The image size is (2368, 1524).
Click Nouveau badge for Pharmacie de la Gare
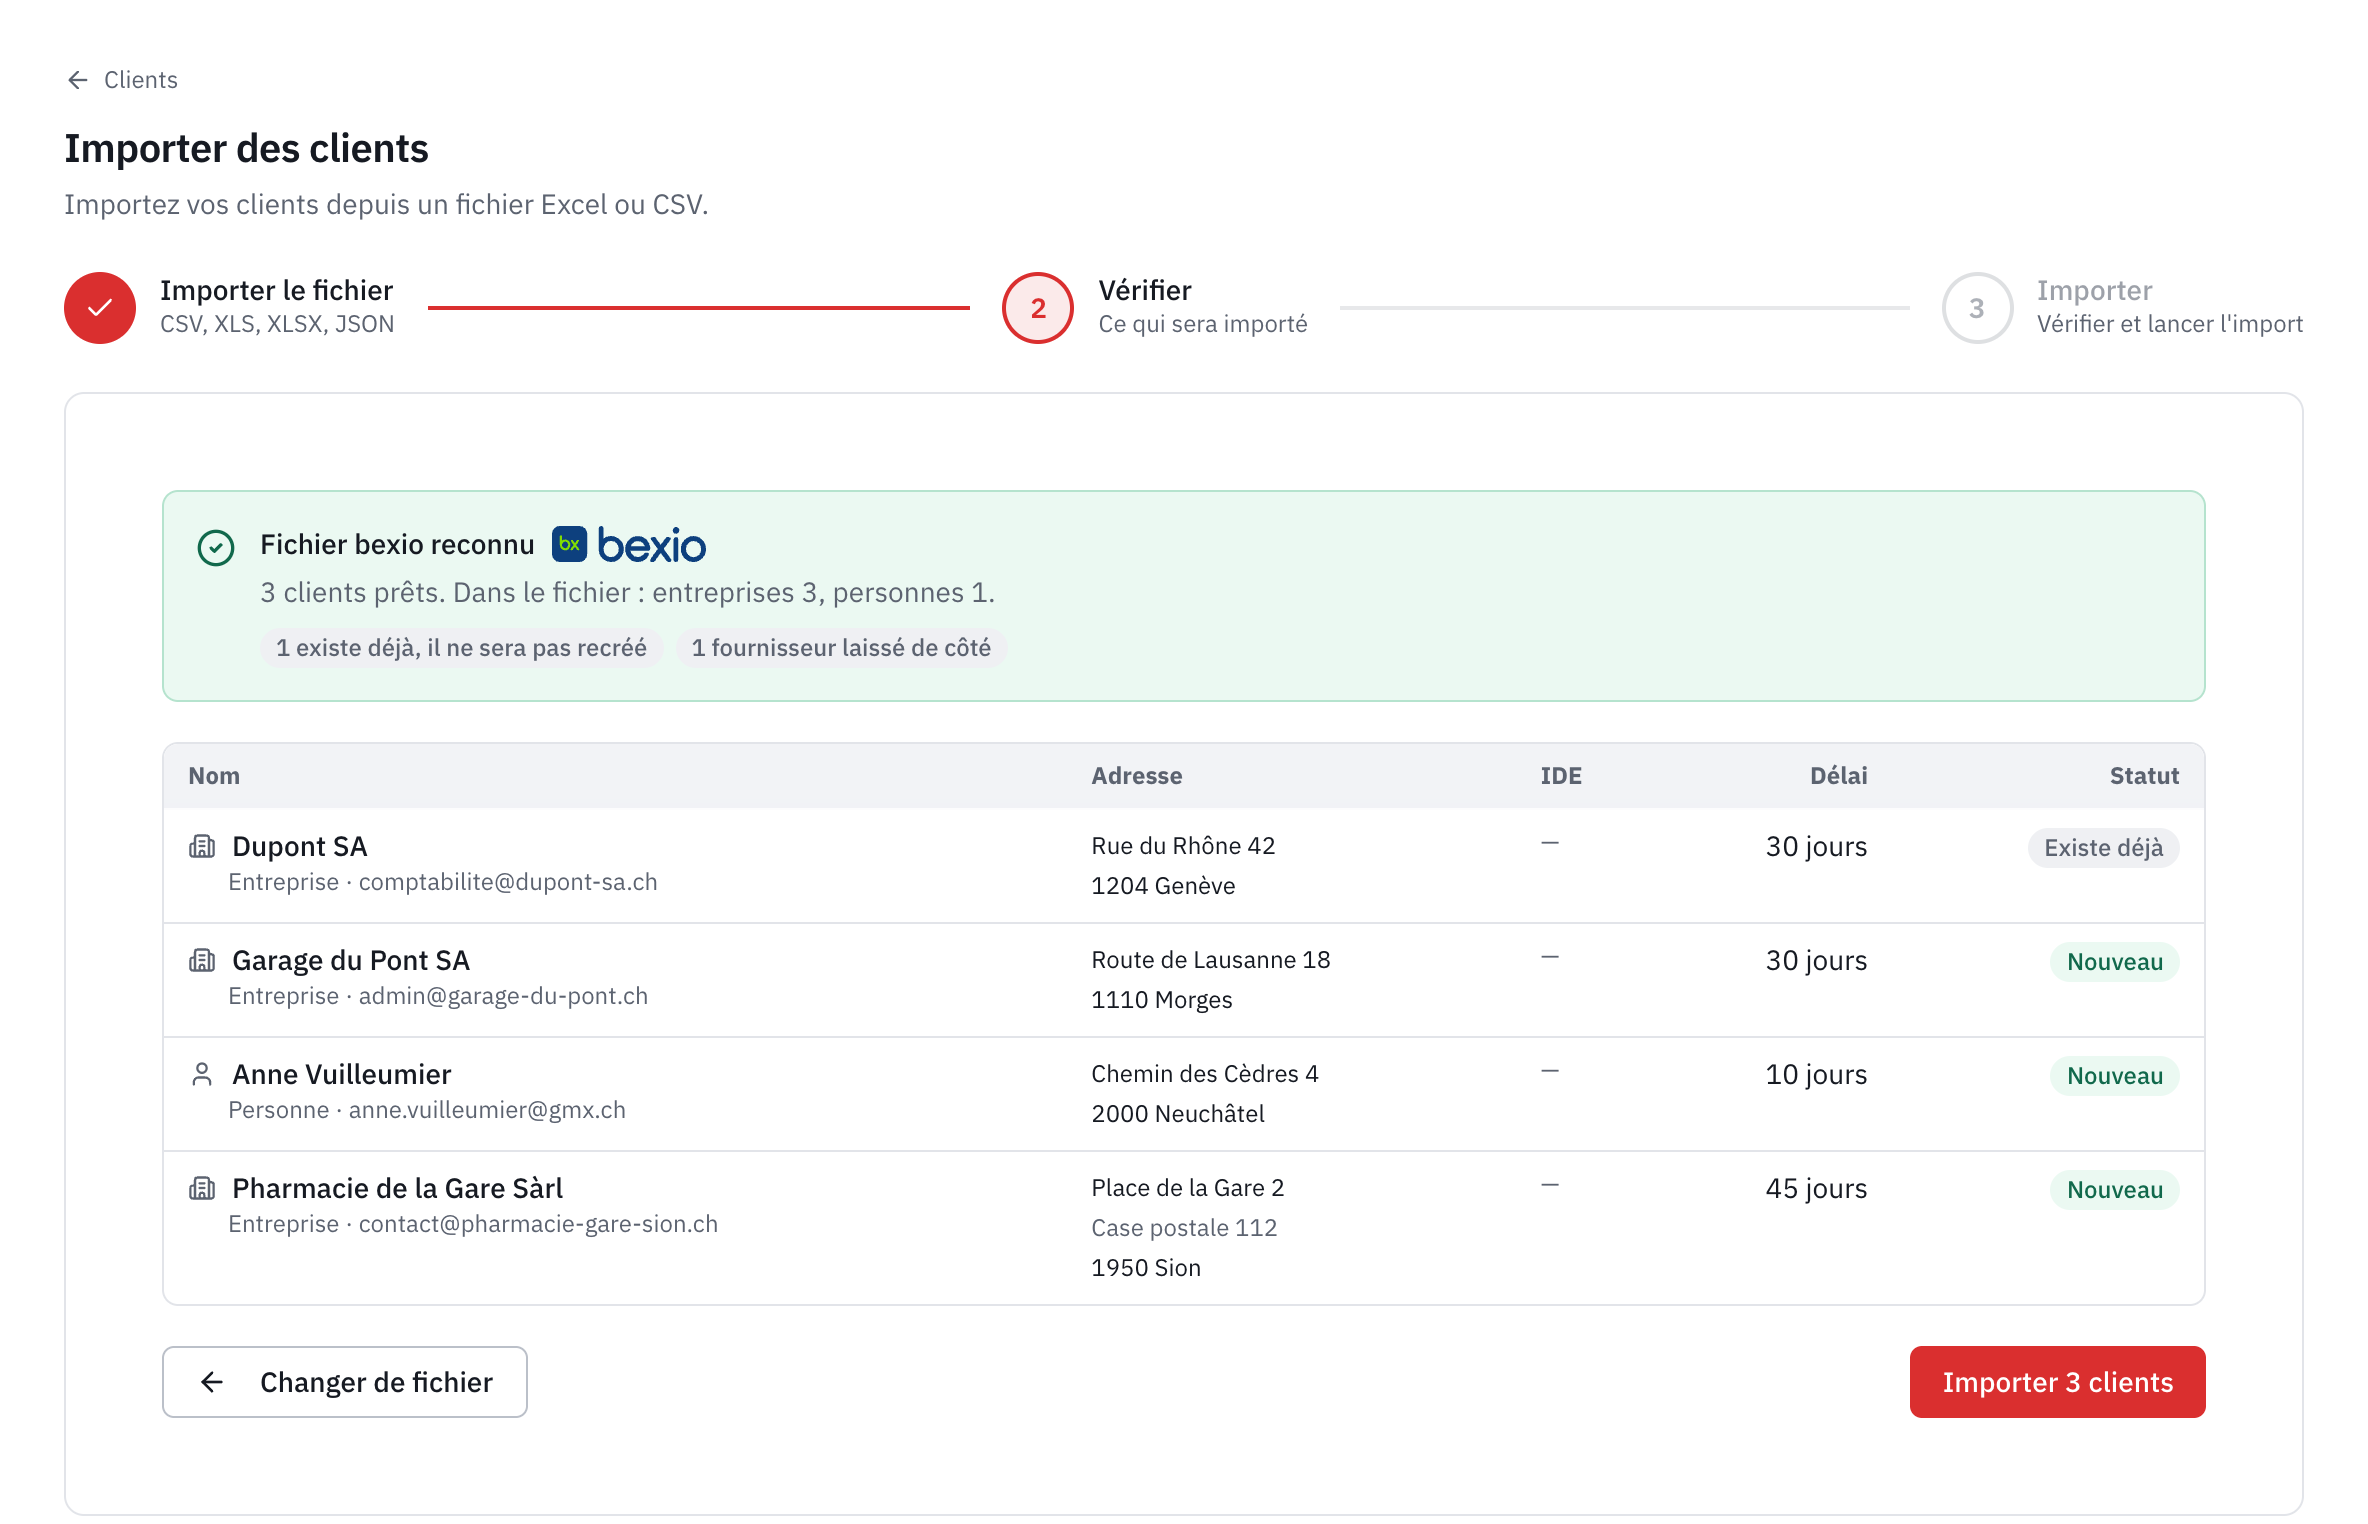(x=2114, y=1190)
